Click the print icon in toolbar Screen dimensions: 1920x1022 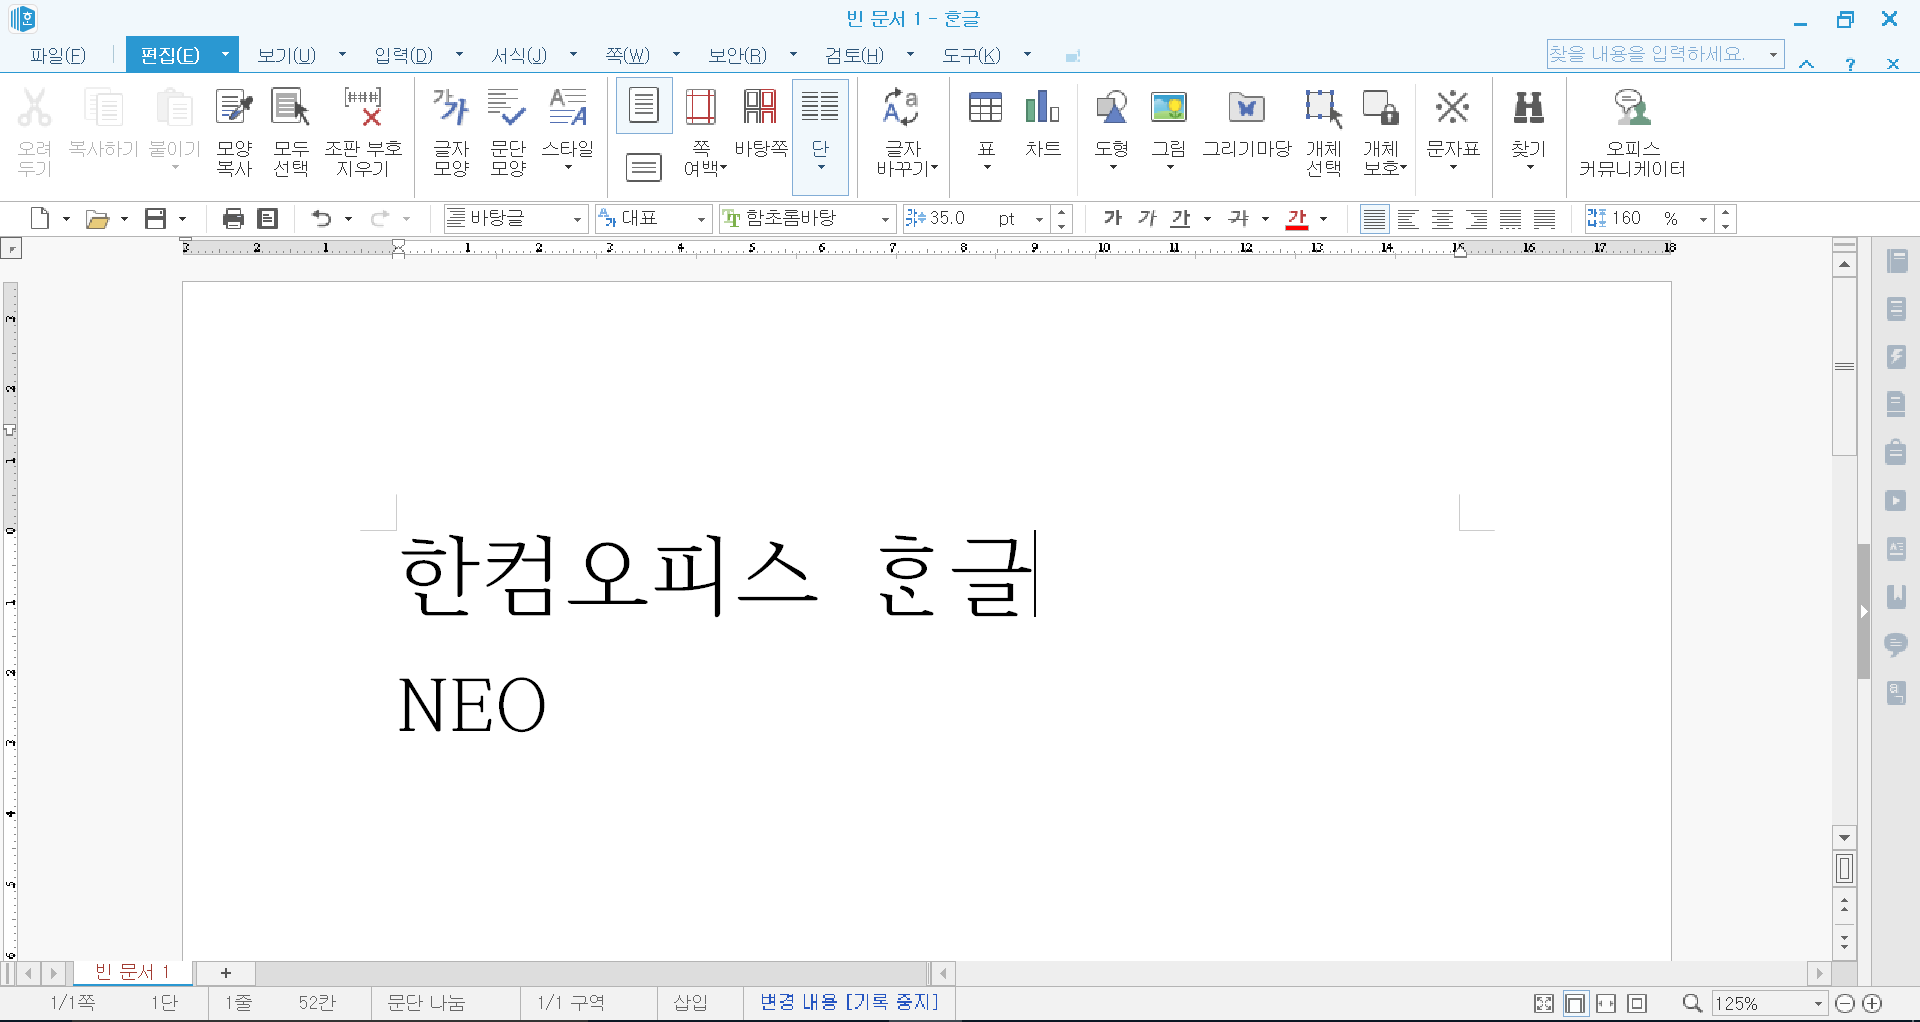point(233,219)
